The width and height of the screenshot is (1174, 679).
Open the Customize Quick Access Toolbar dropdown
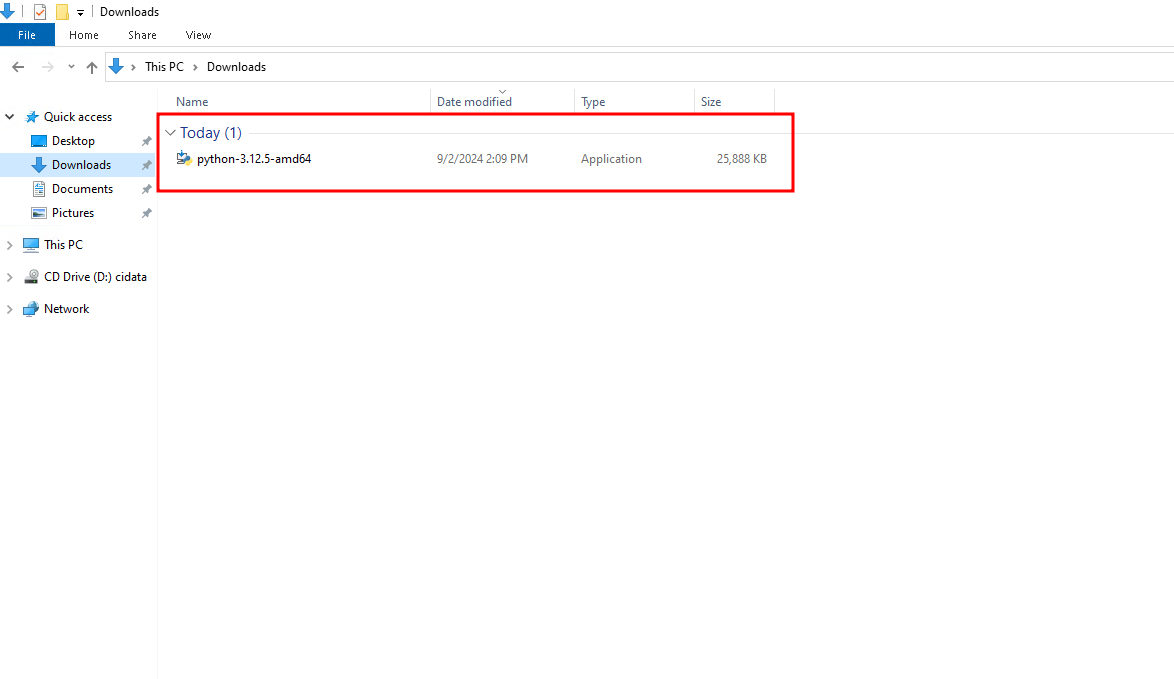(80, 11)
